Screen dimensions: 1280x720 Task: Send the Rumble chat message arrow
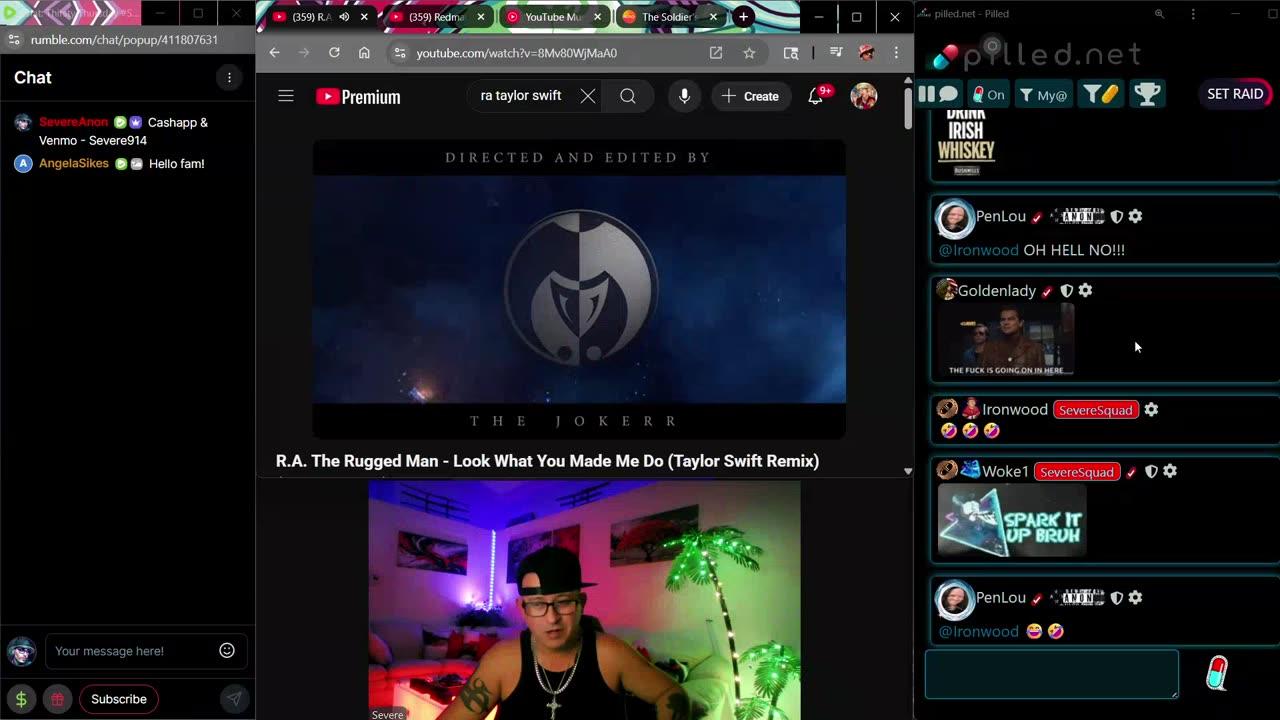233,699
